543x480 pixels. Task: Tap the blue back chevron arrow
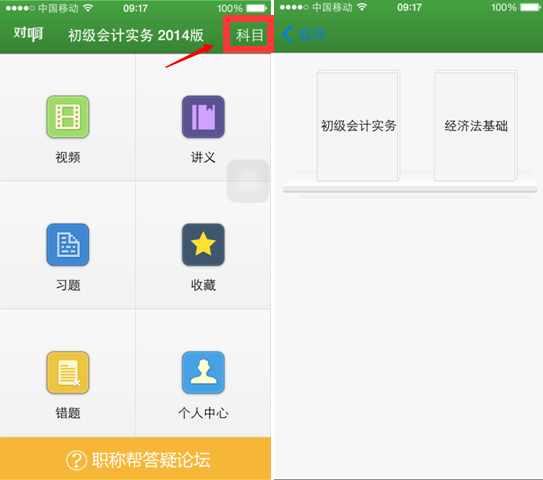click(287, 34)
